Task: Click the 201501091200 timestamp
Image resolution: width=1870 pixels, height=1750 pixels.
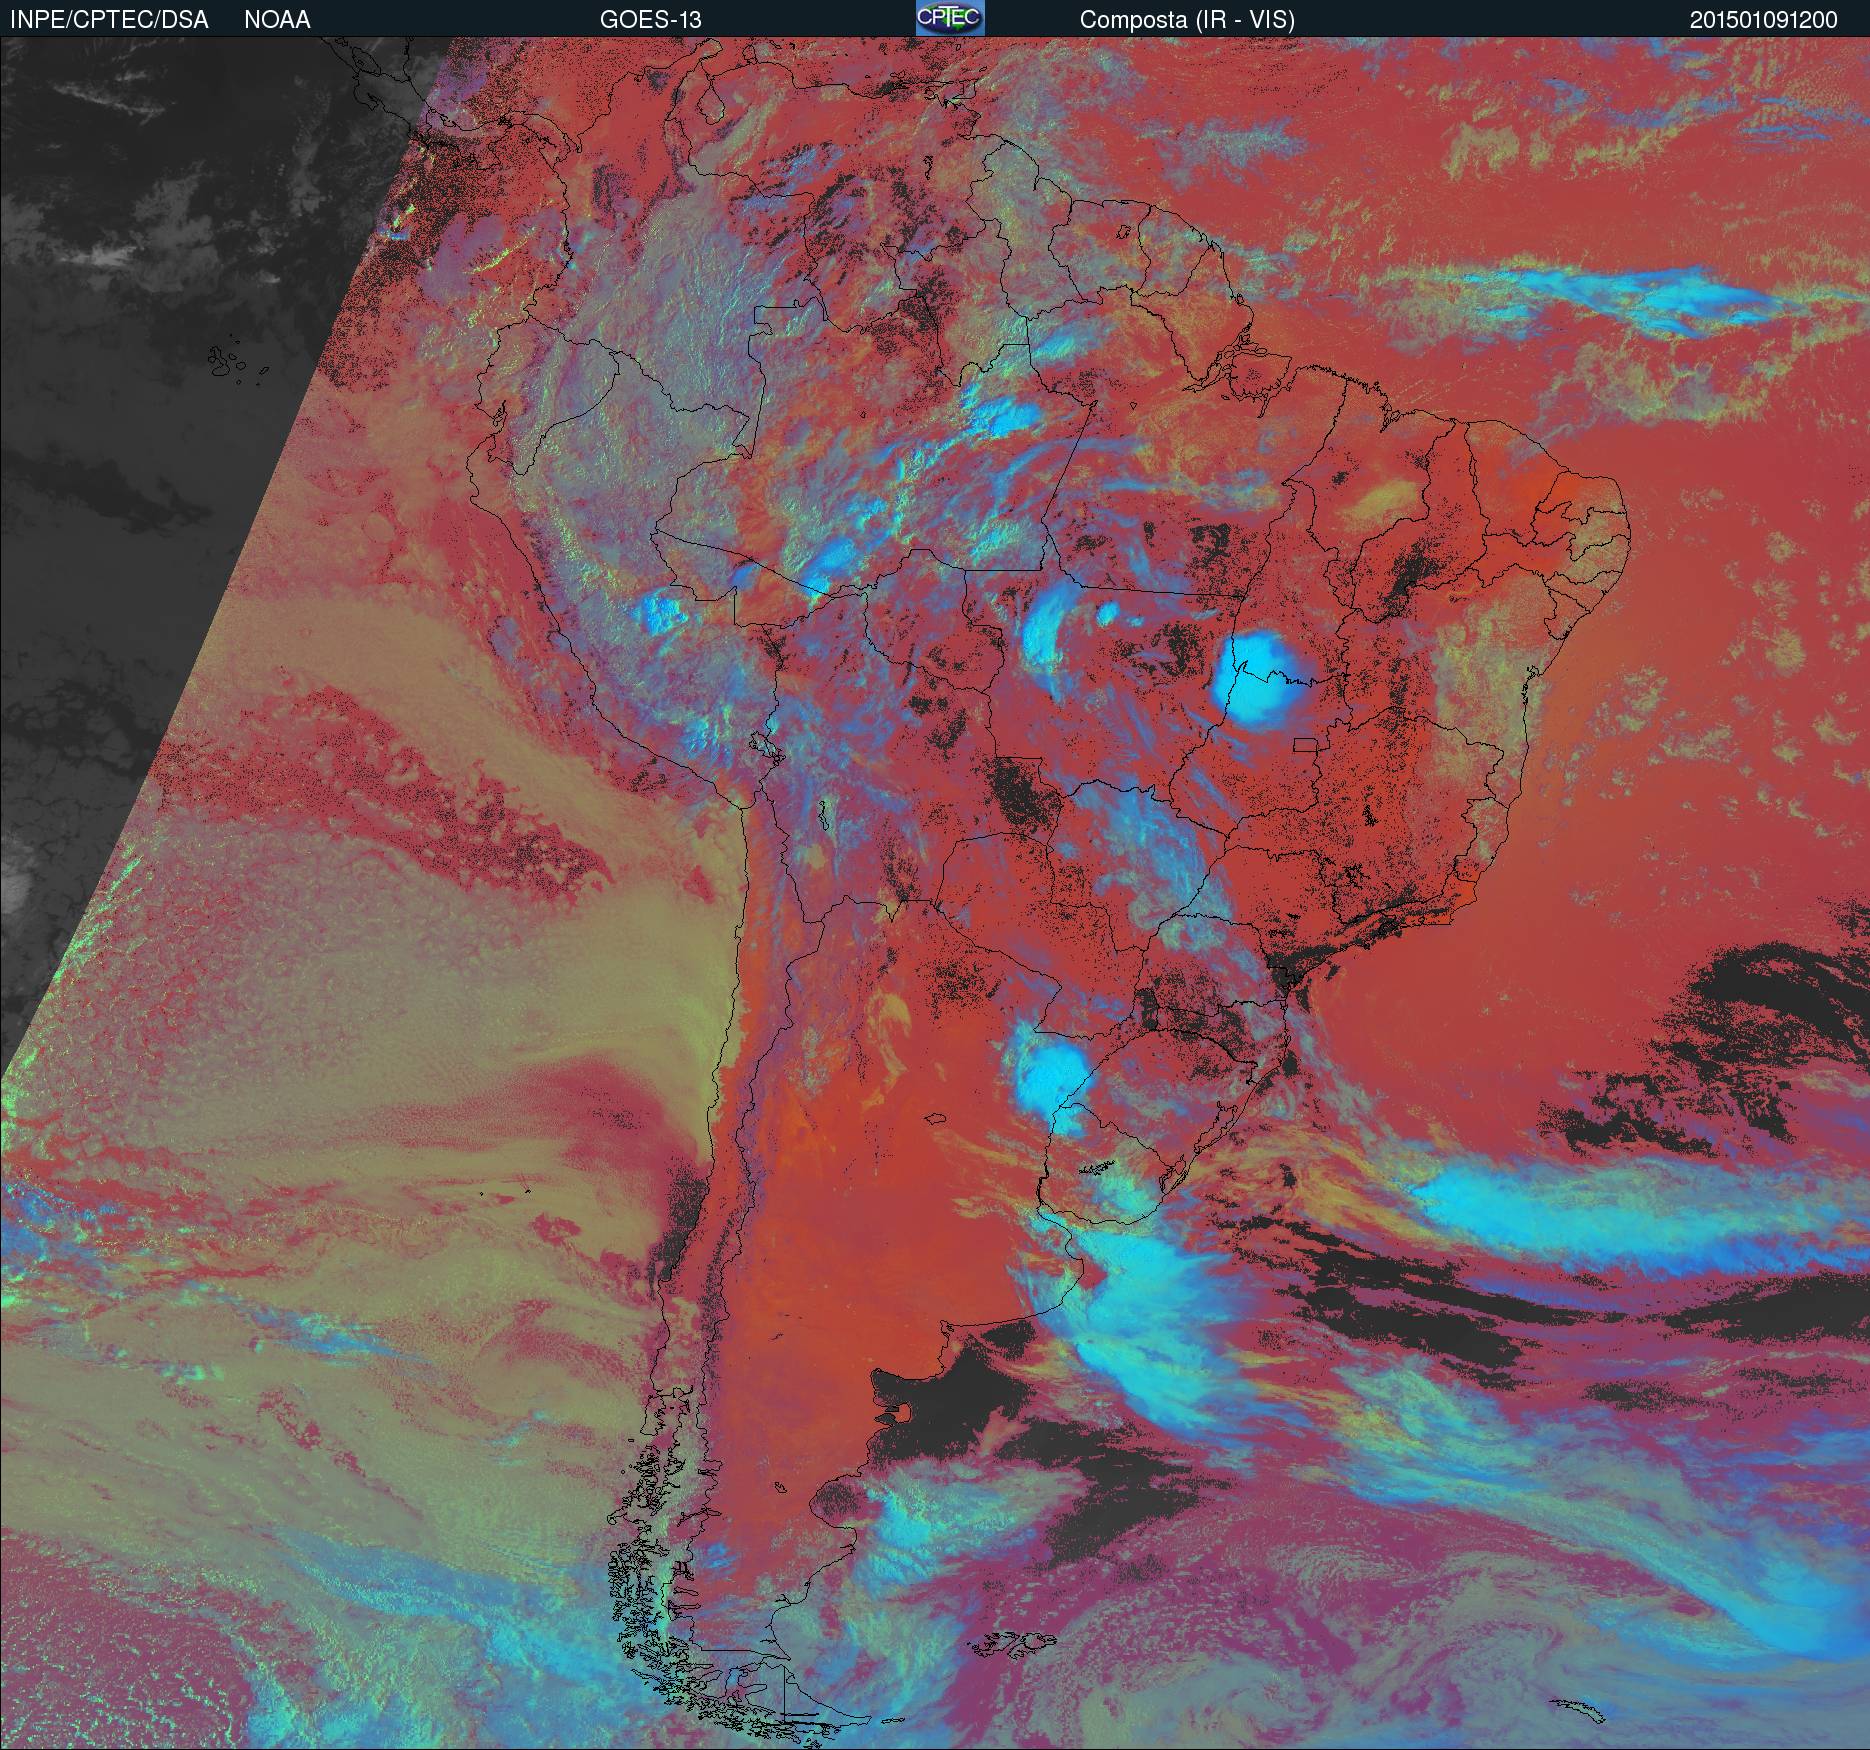Action: tap(1764, 20)
